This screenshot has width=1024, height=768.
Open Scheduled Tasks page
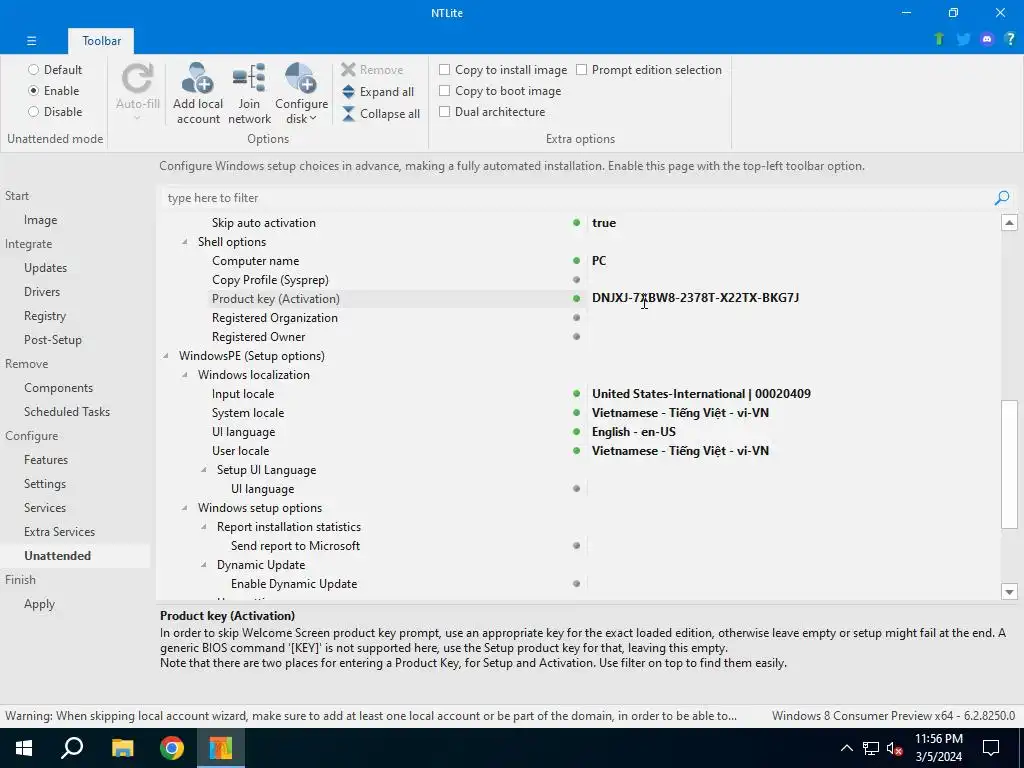pos(67,411)
